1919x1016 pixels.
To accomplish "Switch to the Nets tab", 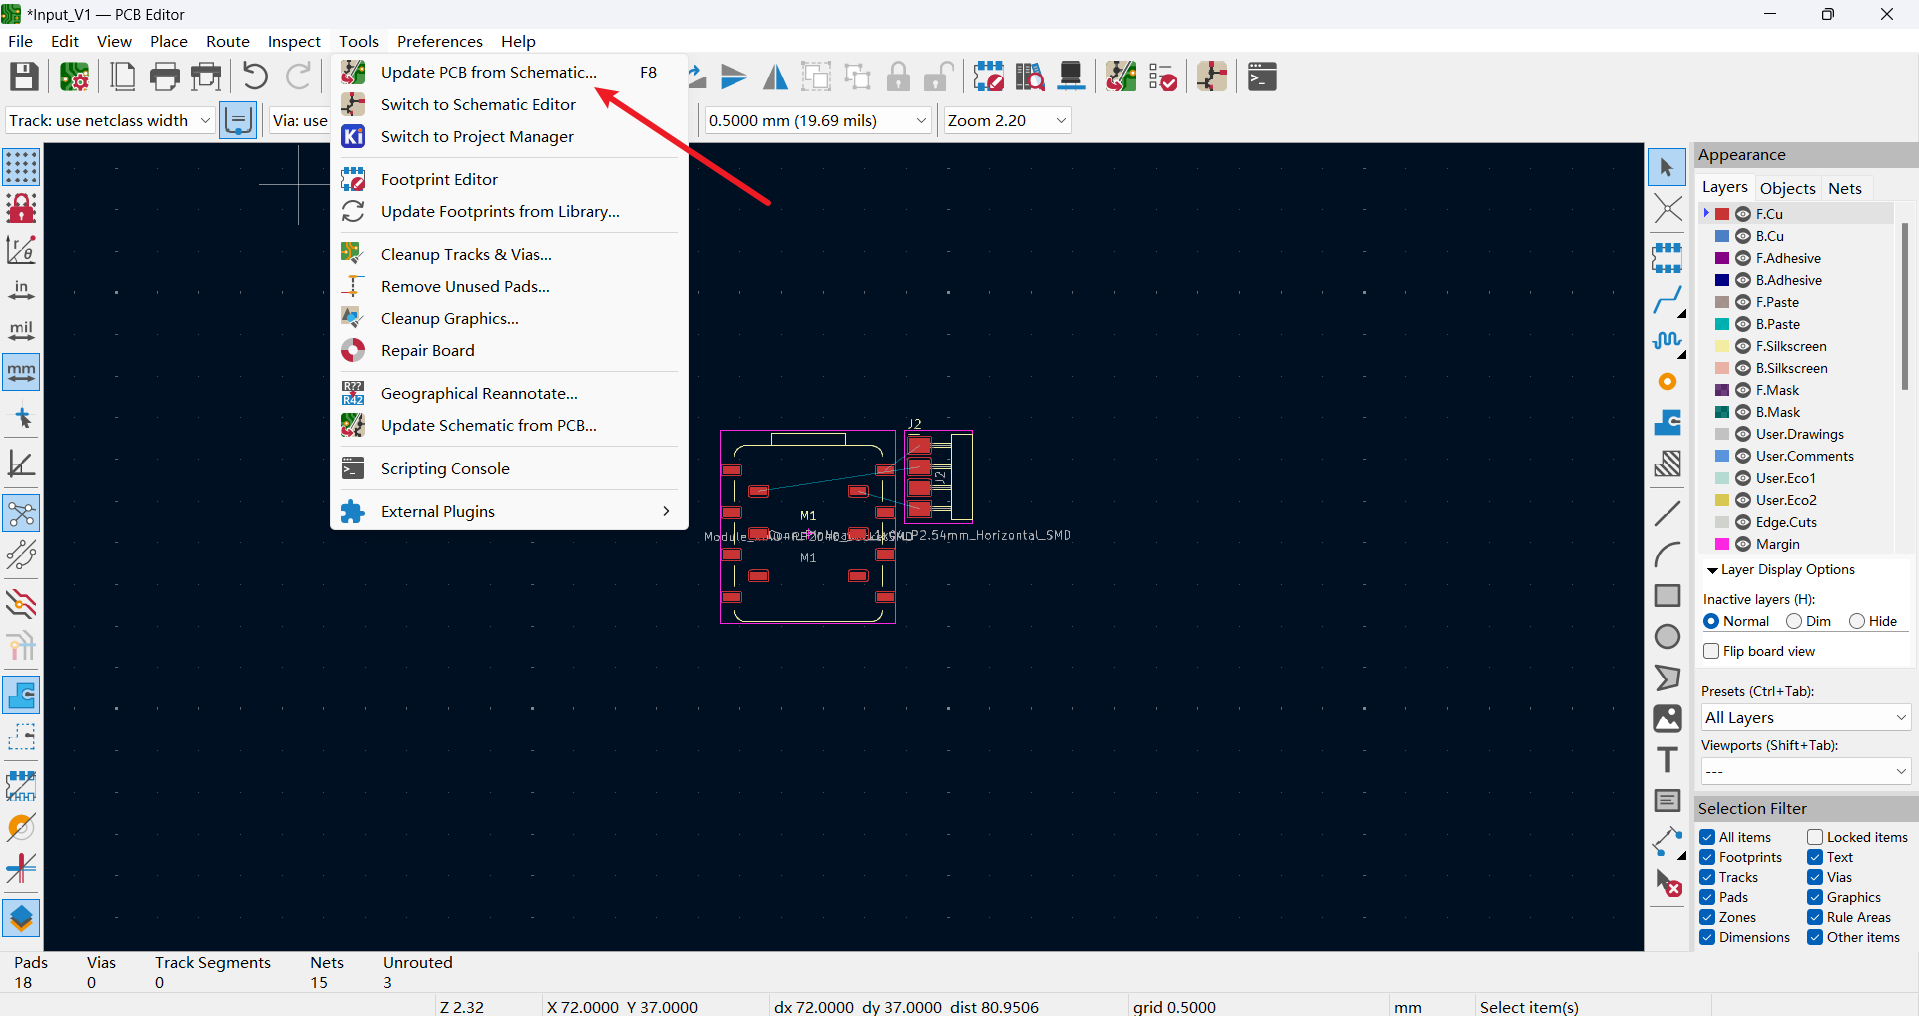I will coord(1844,188).
